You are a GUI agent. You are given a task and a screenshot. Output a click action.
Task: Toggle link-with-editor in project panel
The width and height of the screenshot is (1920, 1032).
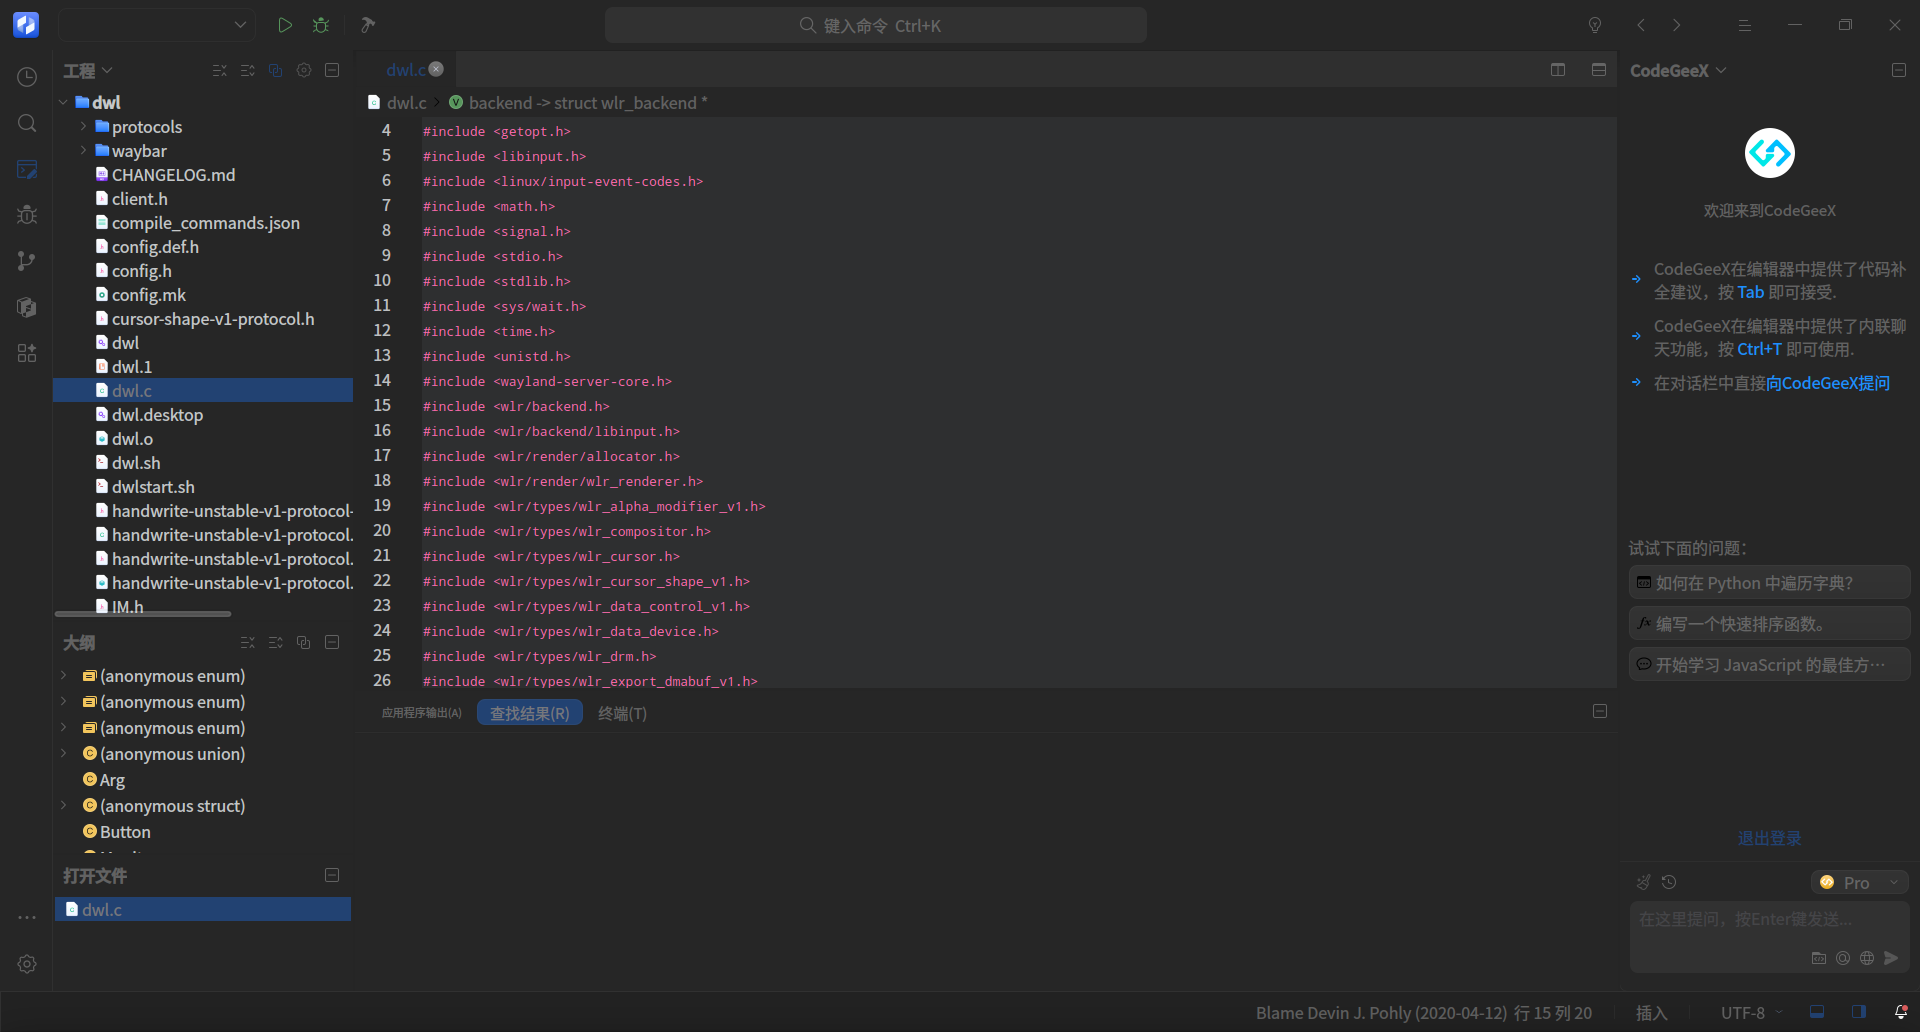(276, 70)
